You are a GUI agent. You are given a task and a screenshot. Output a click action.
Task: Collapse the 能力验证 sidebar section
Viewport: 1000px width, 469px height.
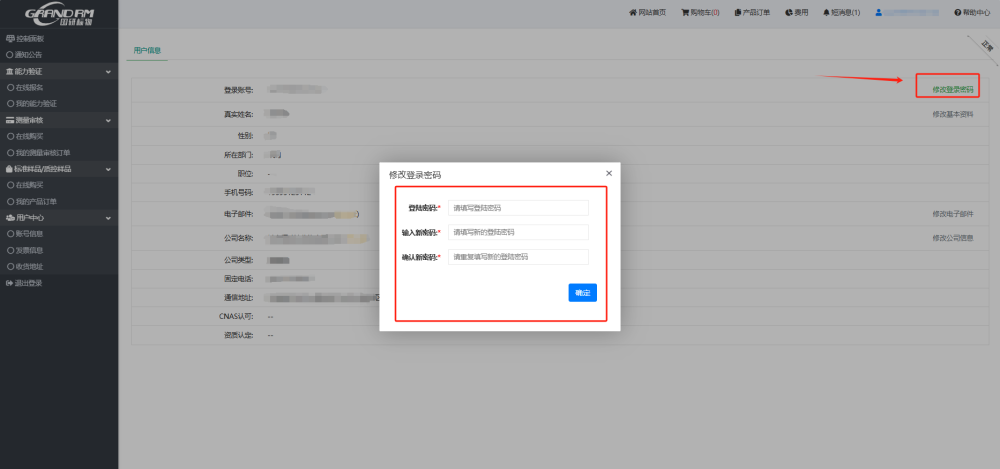coord(108,72)
